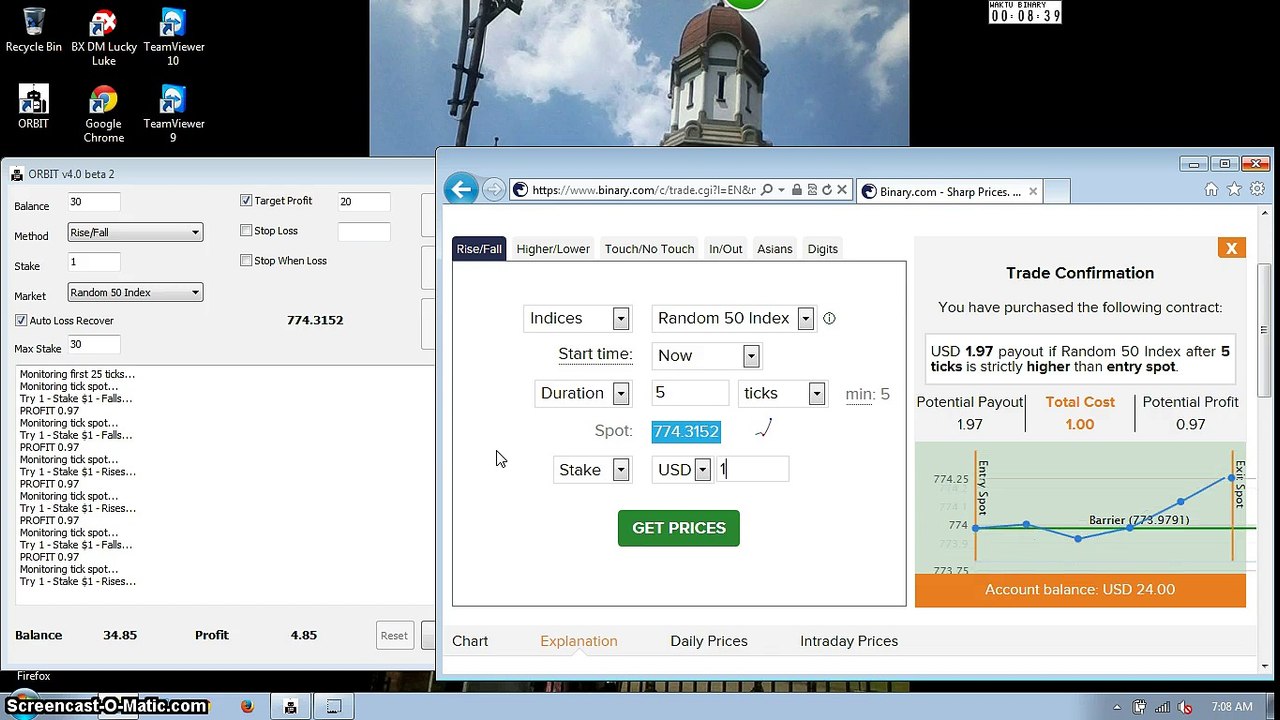Open the Recycle Bin desktop icon

tap(33, 30)
